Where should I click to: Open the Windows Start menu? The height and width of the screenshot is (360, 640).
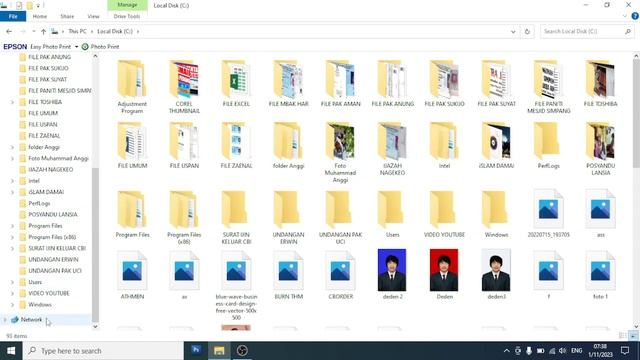coord(11,351)
